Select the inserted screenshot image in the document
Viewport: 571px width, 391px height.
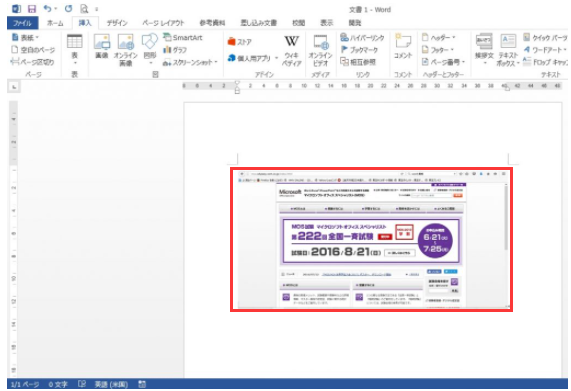[x=371, y=240]
